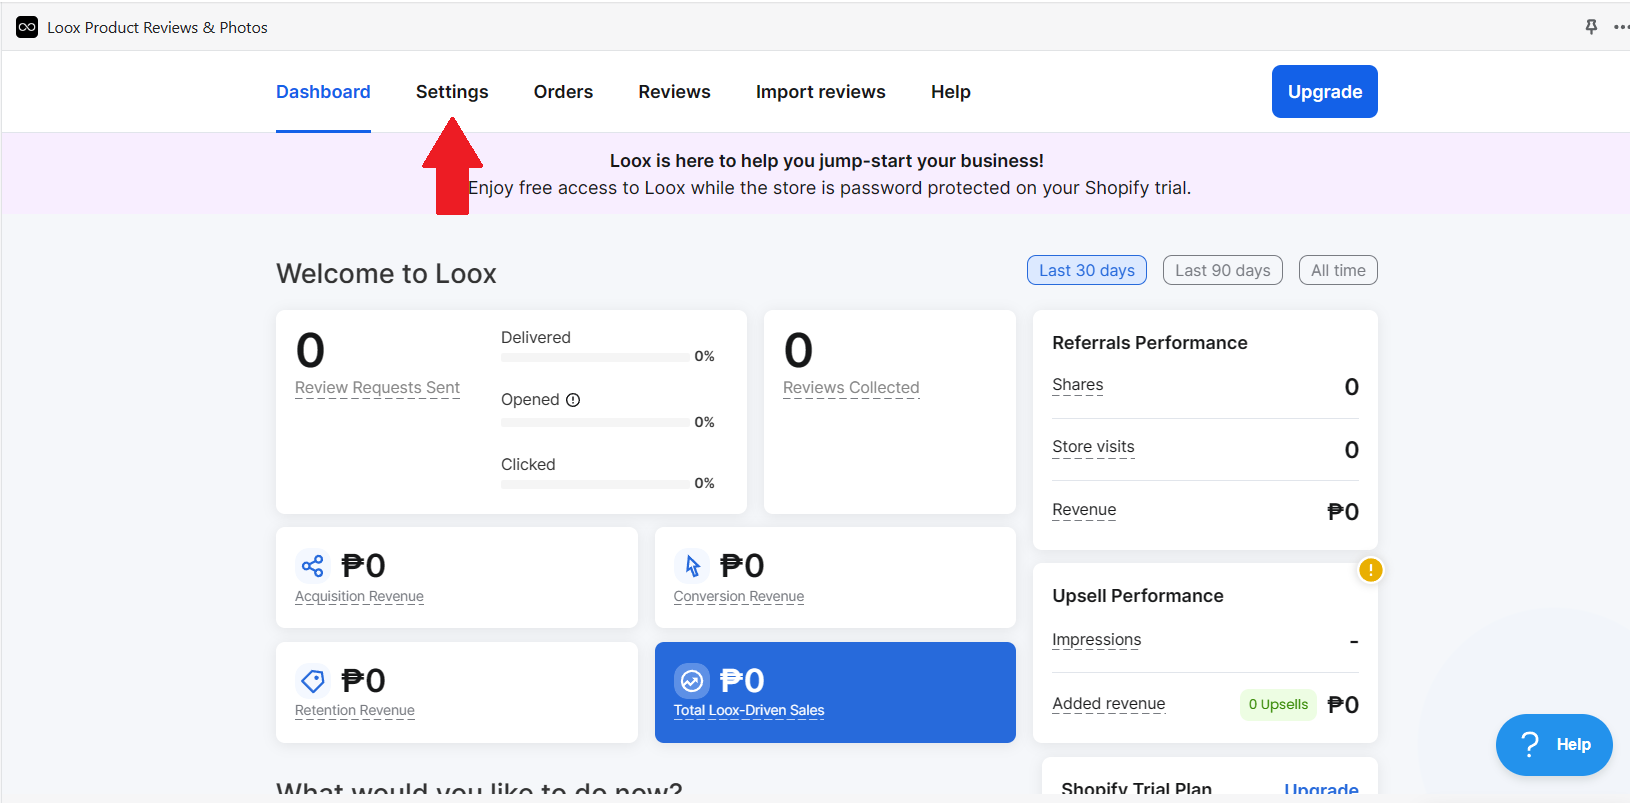Click the info icon next to Opened
Viewport: 1630px width, 803px height.
pyautogui.click(x=573, y=400)
